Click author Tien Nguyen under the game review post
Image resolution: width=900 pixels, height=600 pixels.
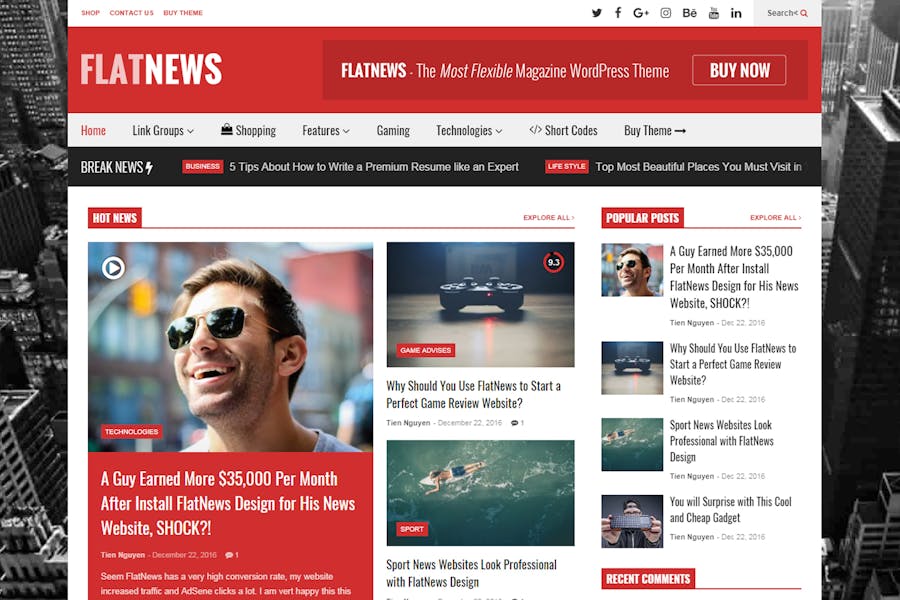(x=408, y=423)
